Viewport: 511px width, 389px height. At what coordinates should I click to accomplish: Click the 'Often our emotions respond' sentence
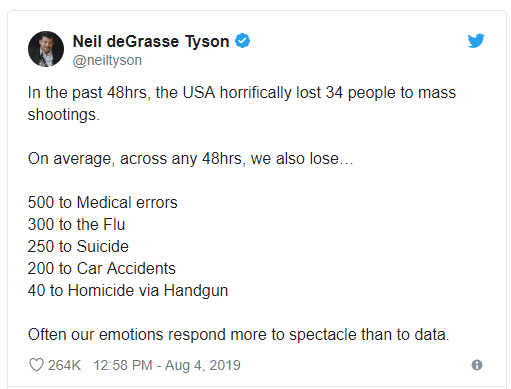pyautogui.click(x=239, y=334)
